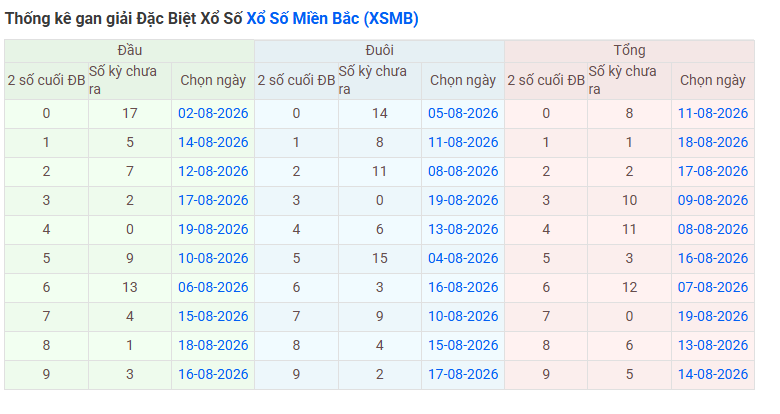Image resolution: width=780 pixels, height=414 pixels.
Task: Open Đầu date 19-08-2026 for number 4
Action: click(x=213, y=229)
